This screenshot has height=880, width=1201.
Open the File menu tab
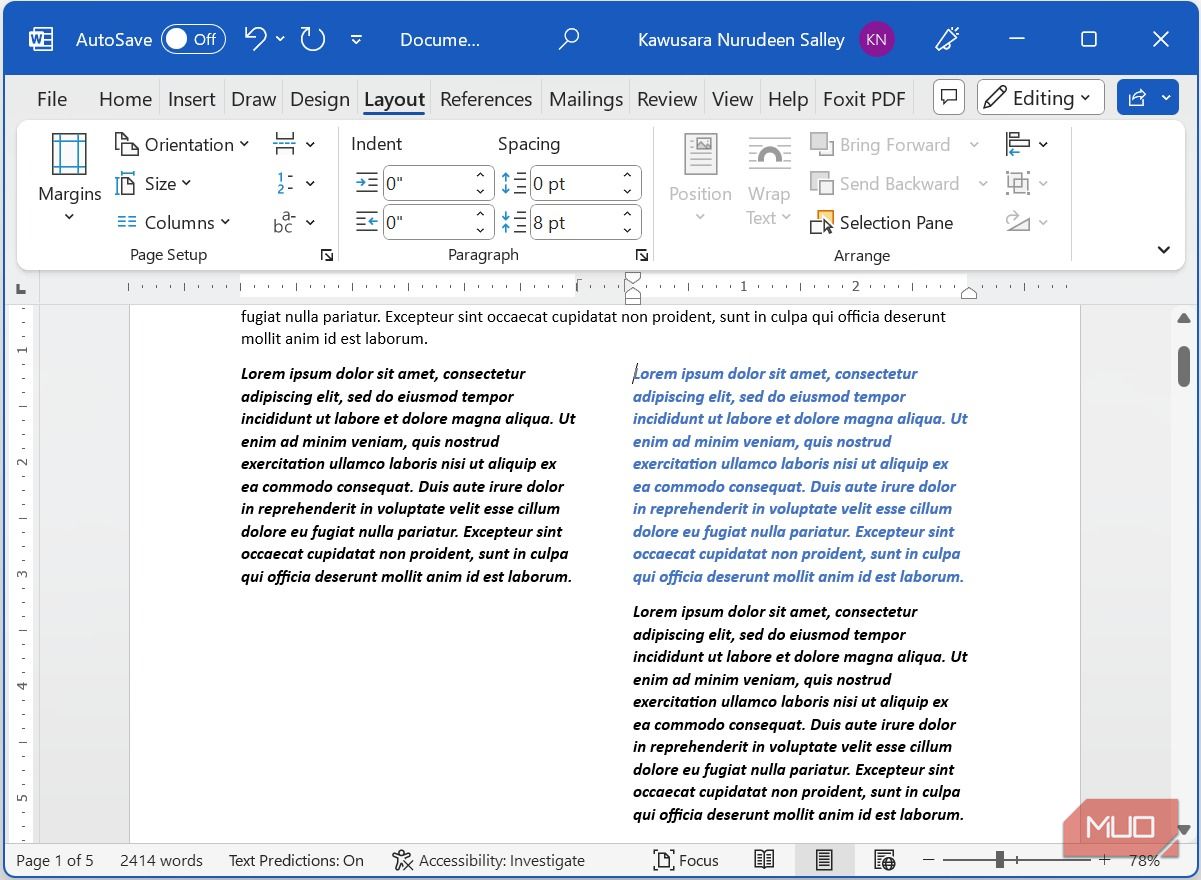point(52,99)
